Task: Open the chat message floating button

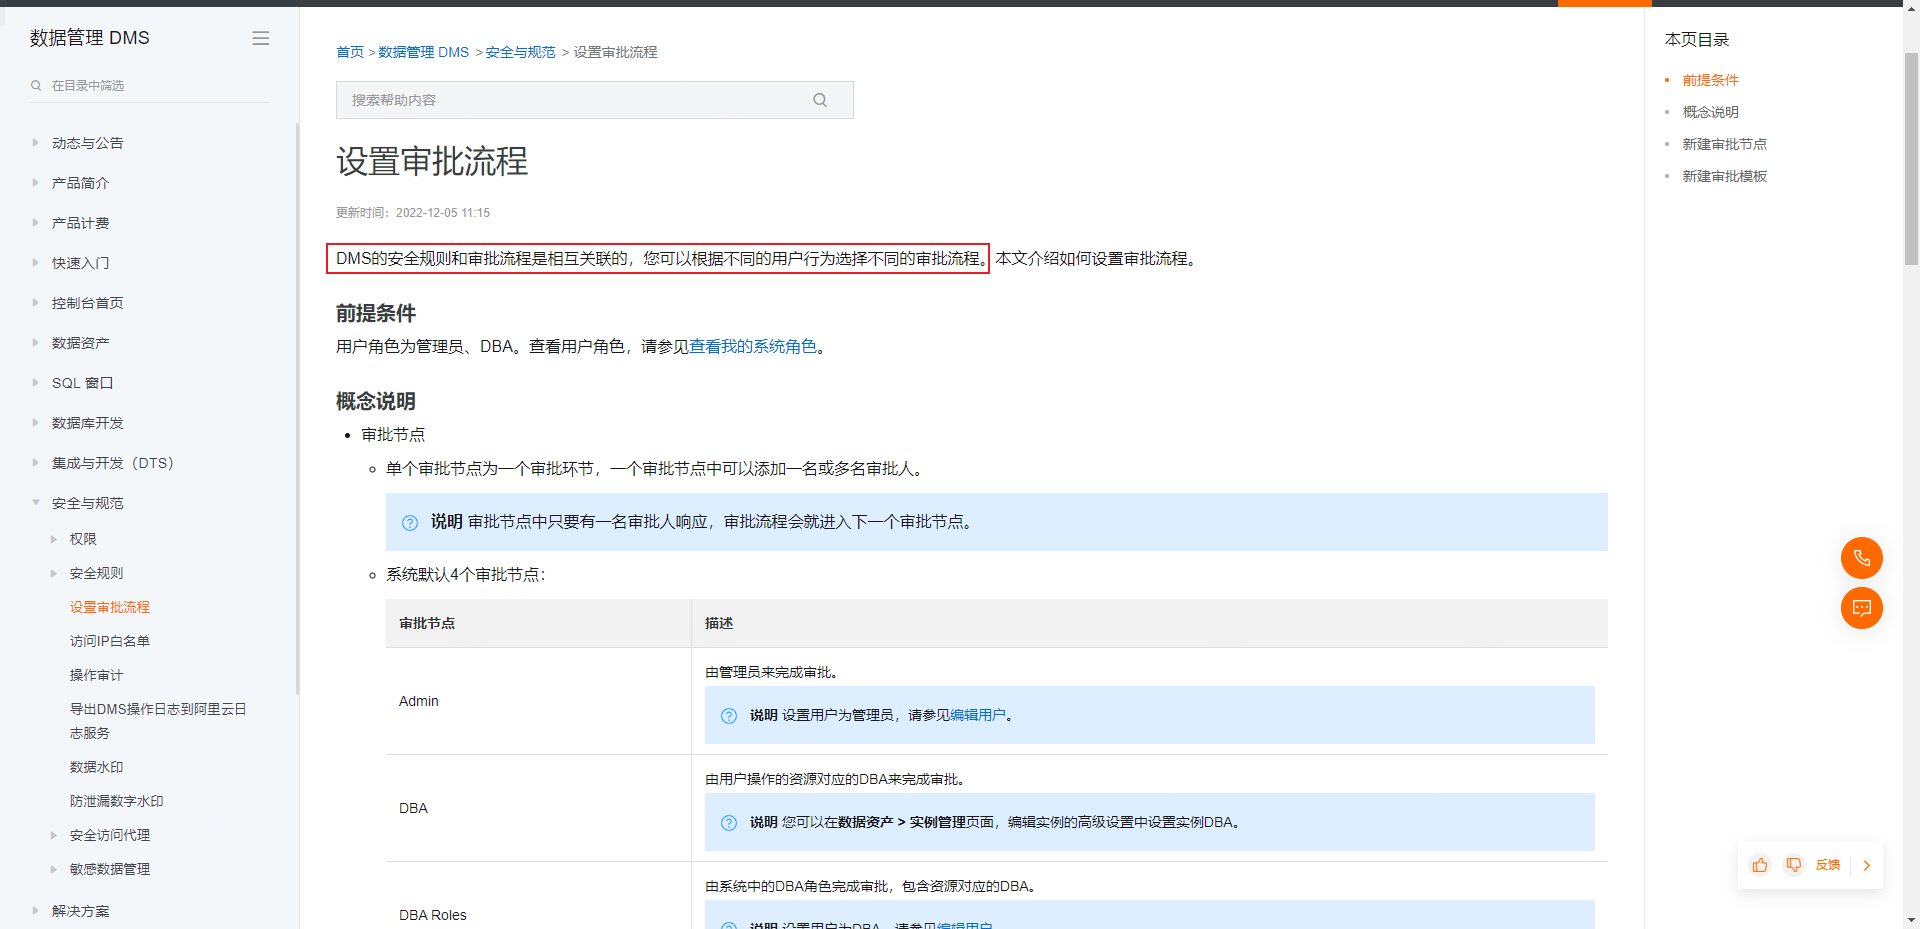Action: [1862, 608]
